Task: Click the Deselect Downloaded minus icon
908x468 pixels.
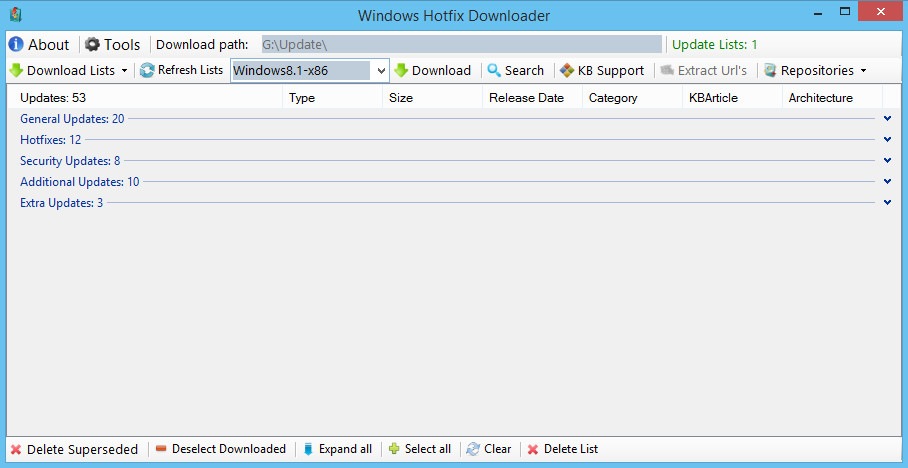Action: coord(161,449)
